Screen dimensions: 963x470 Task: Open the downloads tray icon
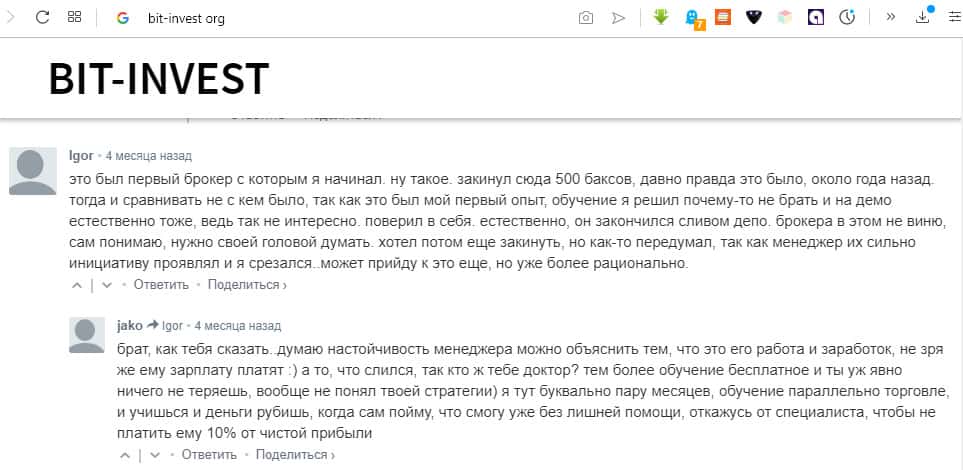tap(922, 17)
